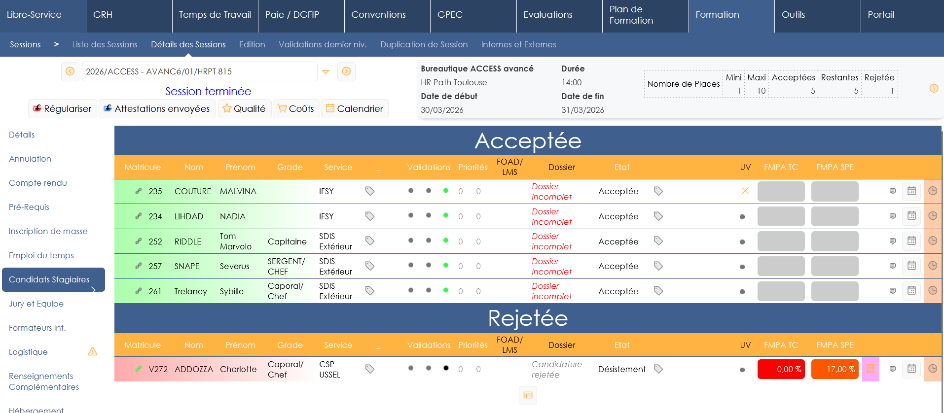Open the Coûts button
944x413 pixels.
[x=296, y=109]
